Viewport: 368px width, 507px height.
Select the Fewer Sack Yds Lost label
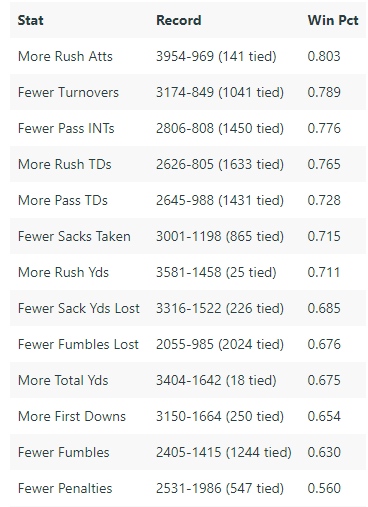(79, 308)
